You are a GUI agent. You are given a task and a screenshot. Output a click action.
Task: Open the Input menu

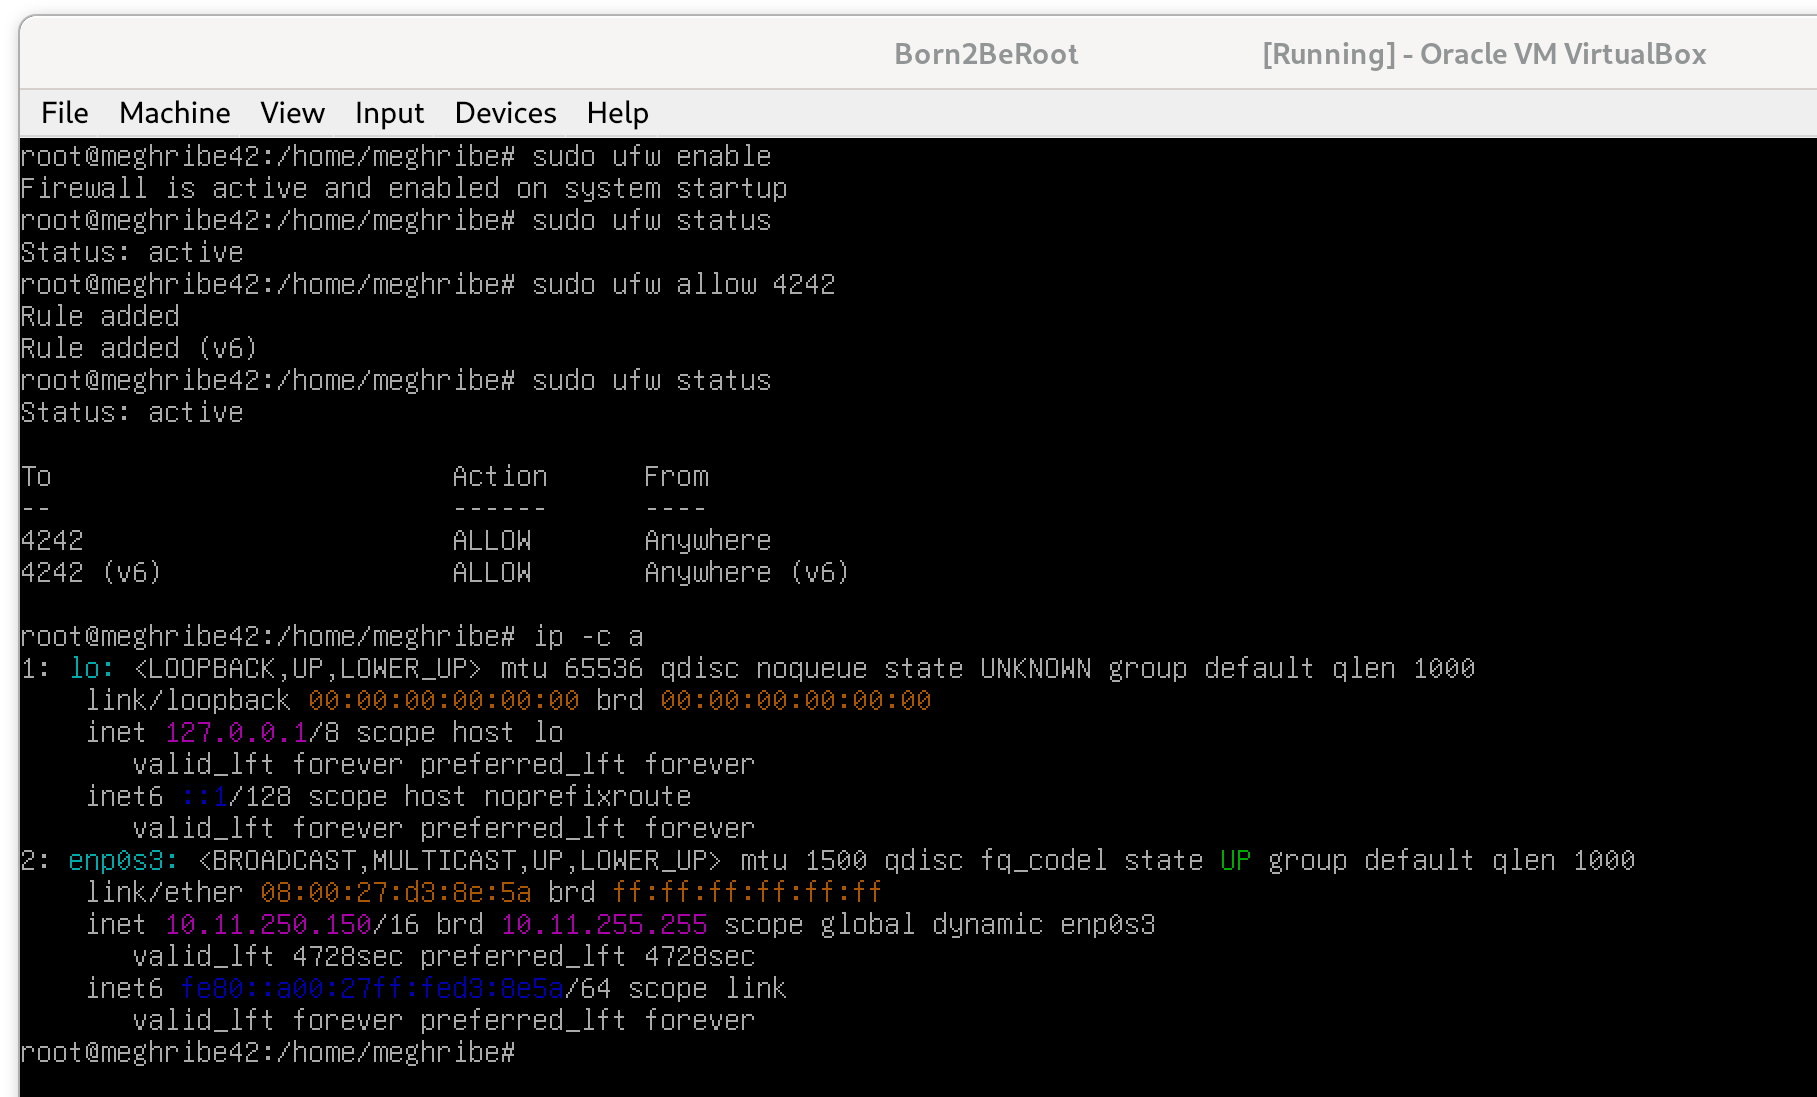click(x=389, y=113)
